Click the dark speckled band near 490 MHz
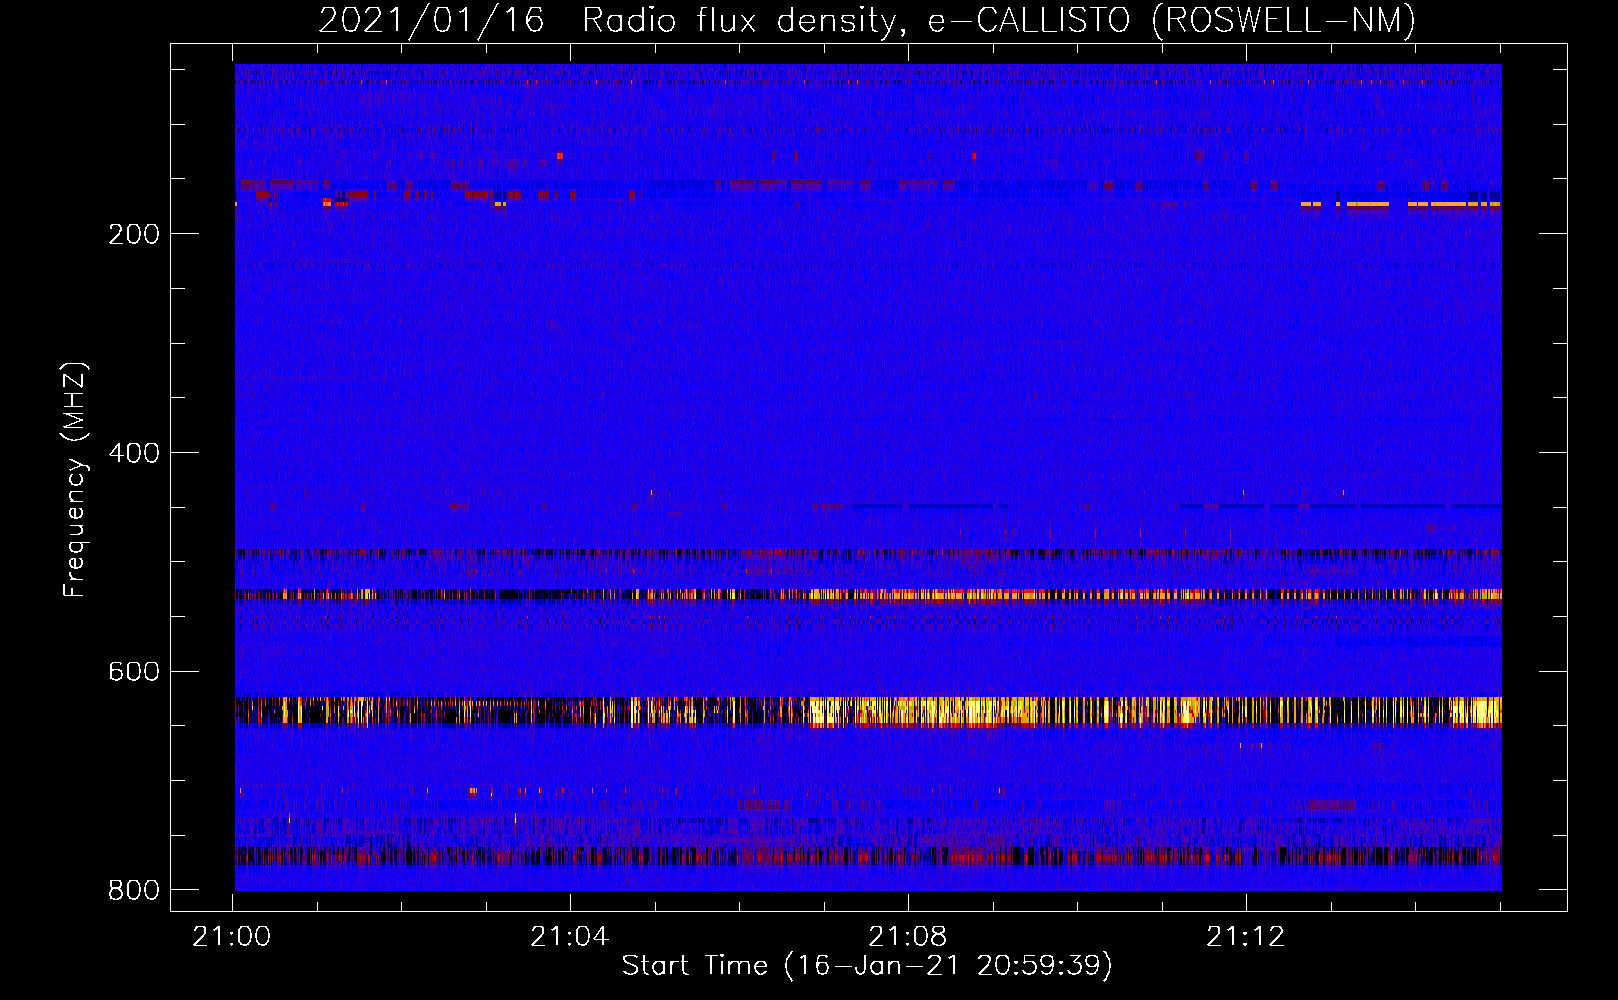Viewport: 1618px width, 1000px height. 868,552
